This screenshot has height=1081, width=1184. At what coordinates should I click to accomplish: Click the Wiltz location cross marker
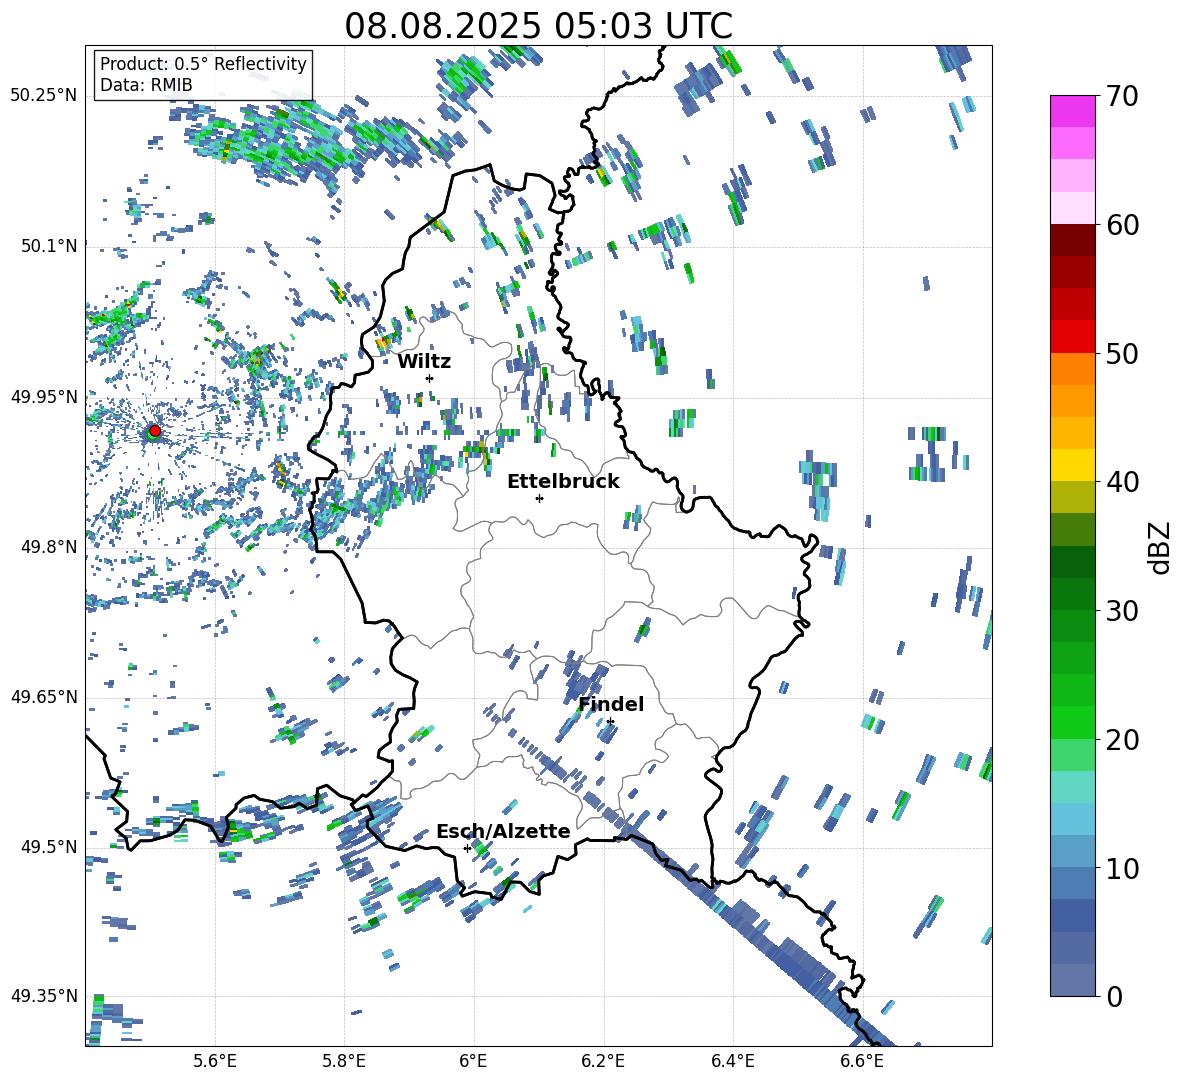tap(429, 378)
